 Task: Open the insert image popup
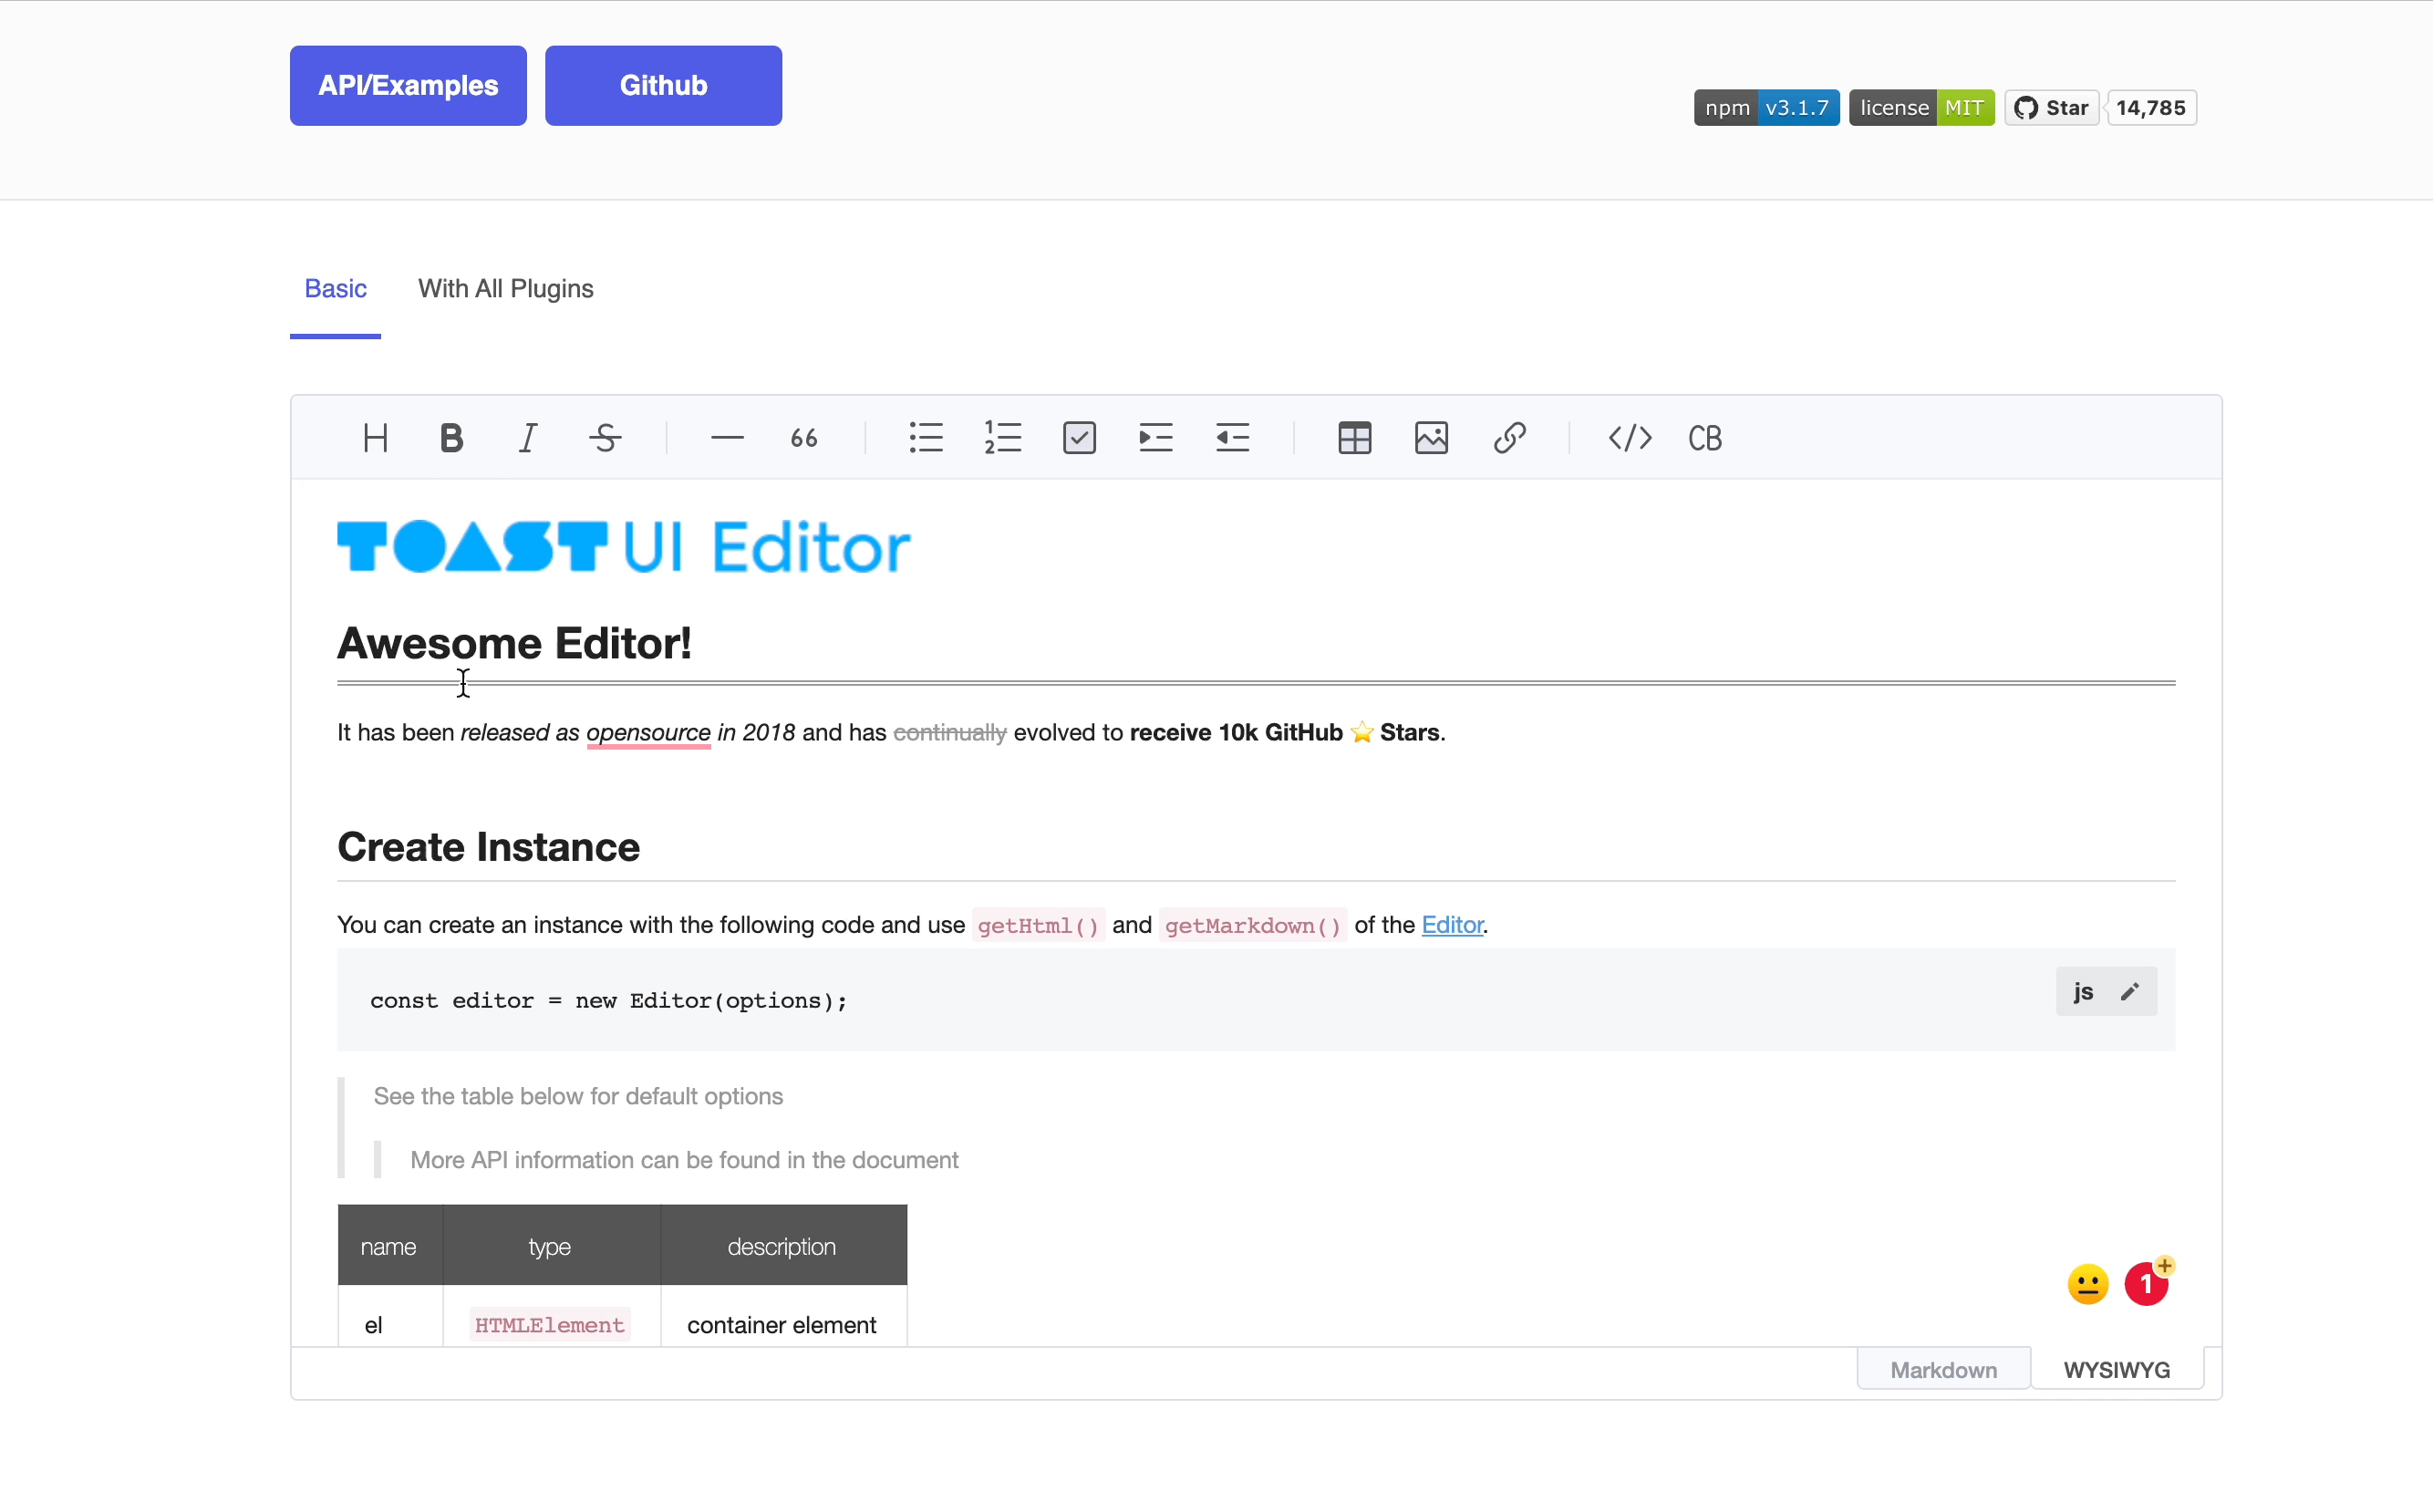[x=1431, y=438]
